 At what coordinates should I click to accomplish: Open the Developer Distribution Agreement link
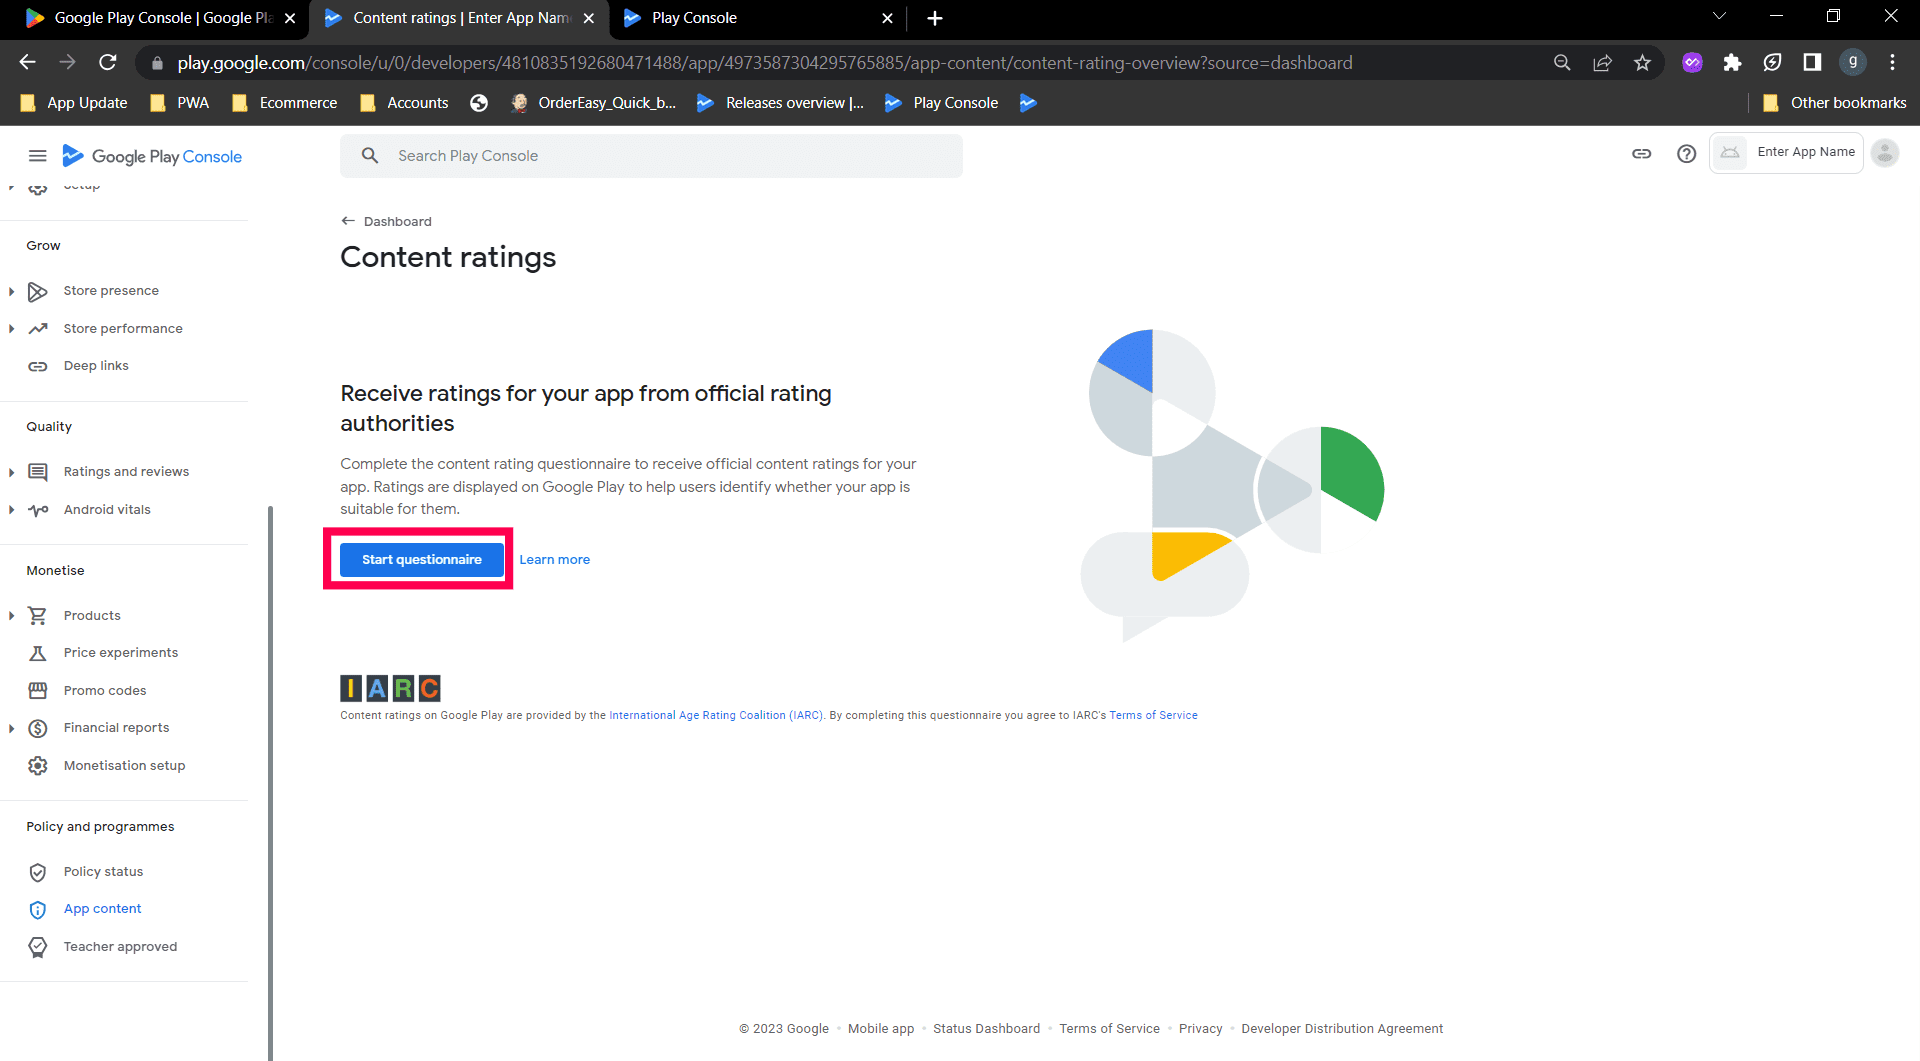(x=1342, y=1029)
